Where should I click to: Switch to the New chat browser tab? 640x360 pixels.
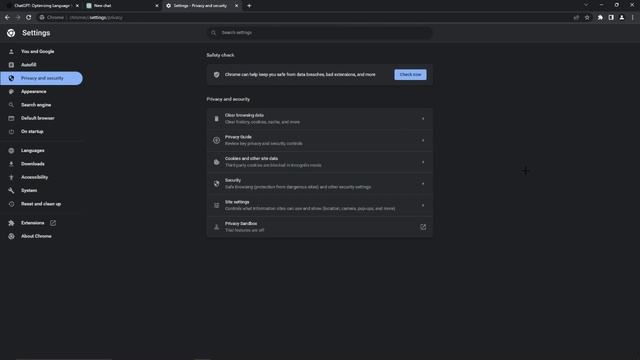pyautogui.click(x=122, y=6)
